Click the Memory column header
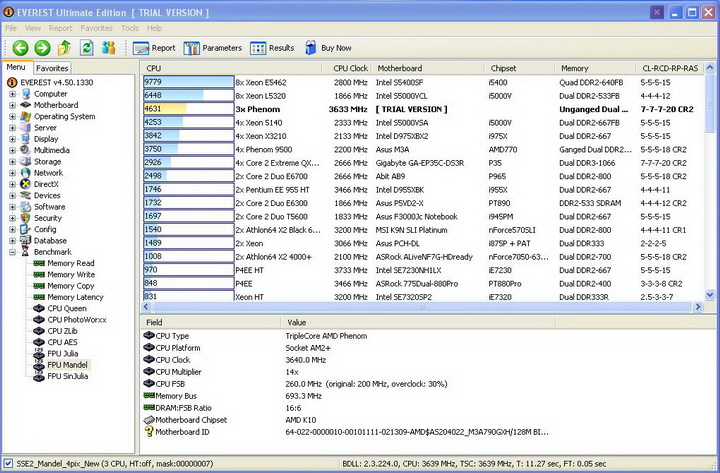Viewport: 720px width, 473px height. pos(595,68)
